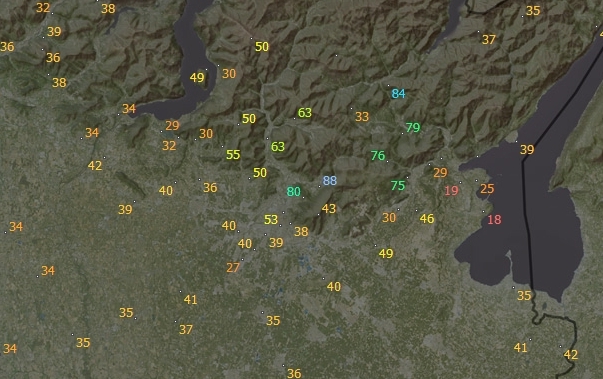Select the red 19 station reading

click(451, 190)
